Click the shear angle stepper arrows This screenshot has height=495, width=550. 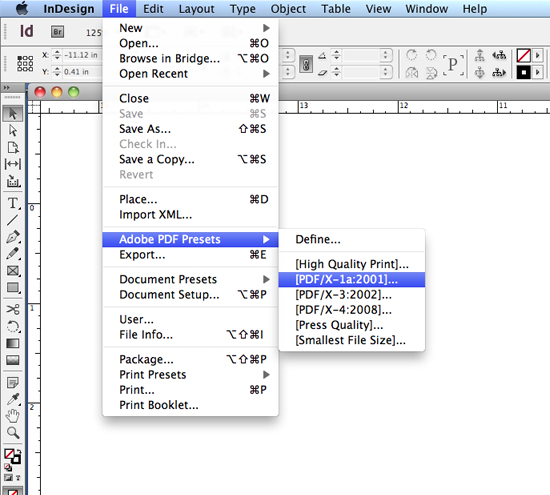pyautogui.click(x=336, y=72)
